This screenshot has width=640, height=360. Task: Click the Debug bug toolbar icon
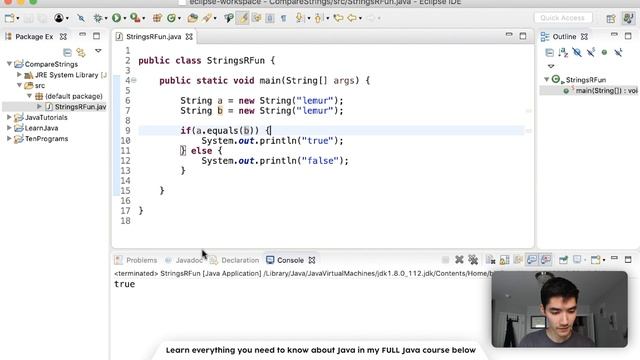click(x=98, y=18)
